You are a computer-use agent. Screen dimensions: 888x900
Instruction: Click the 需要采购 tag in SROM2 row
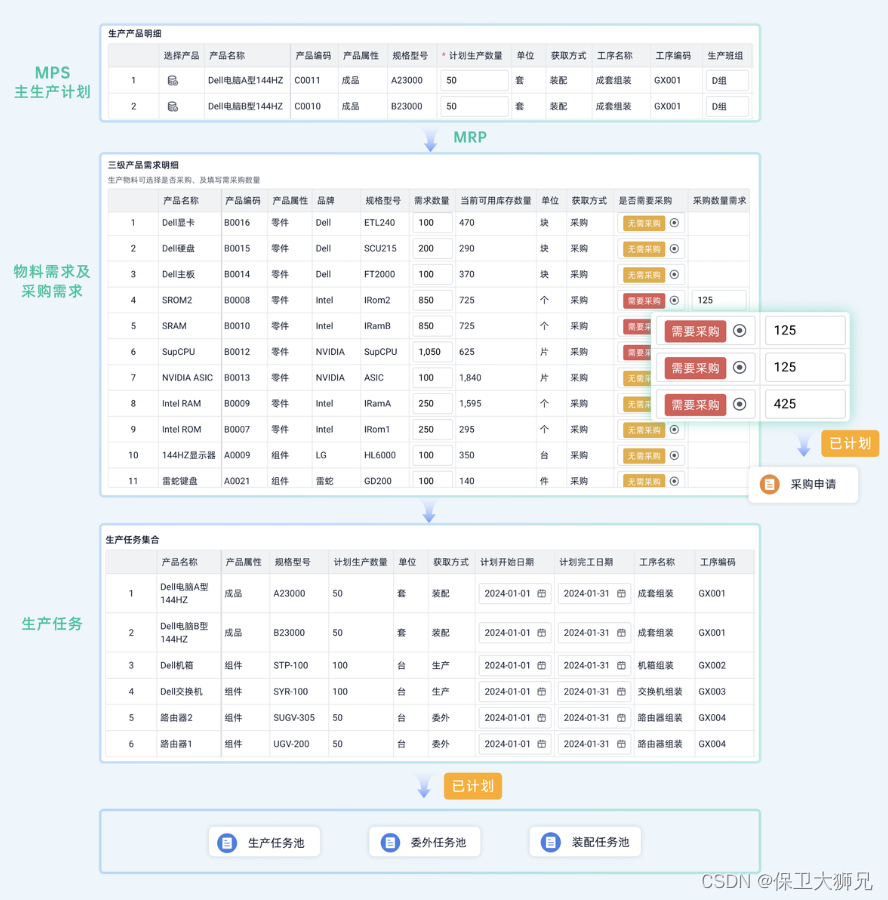[644, 301]
